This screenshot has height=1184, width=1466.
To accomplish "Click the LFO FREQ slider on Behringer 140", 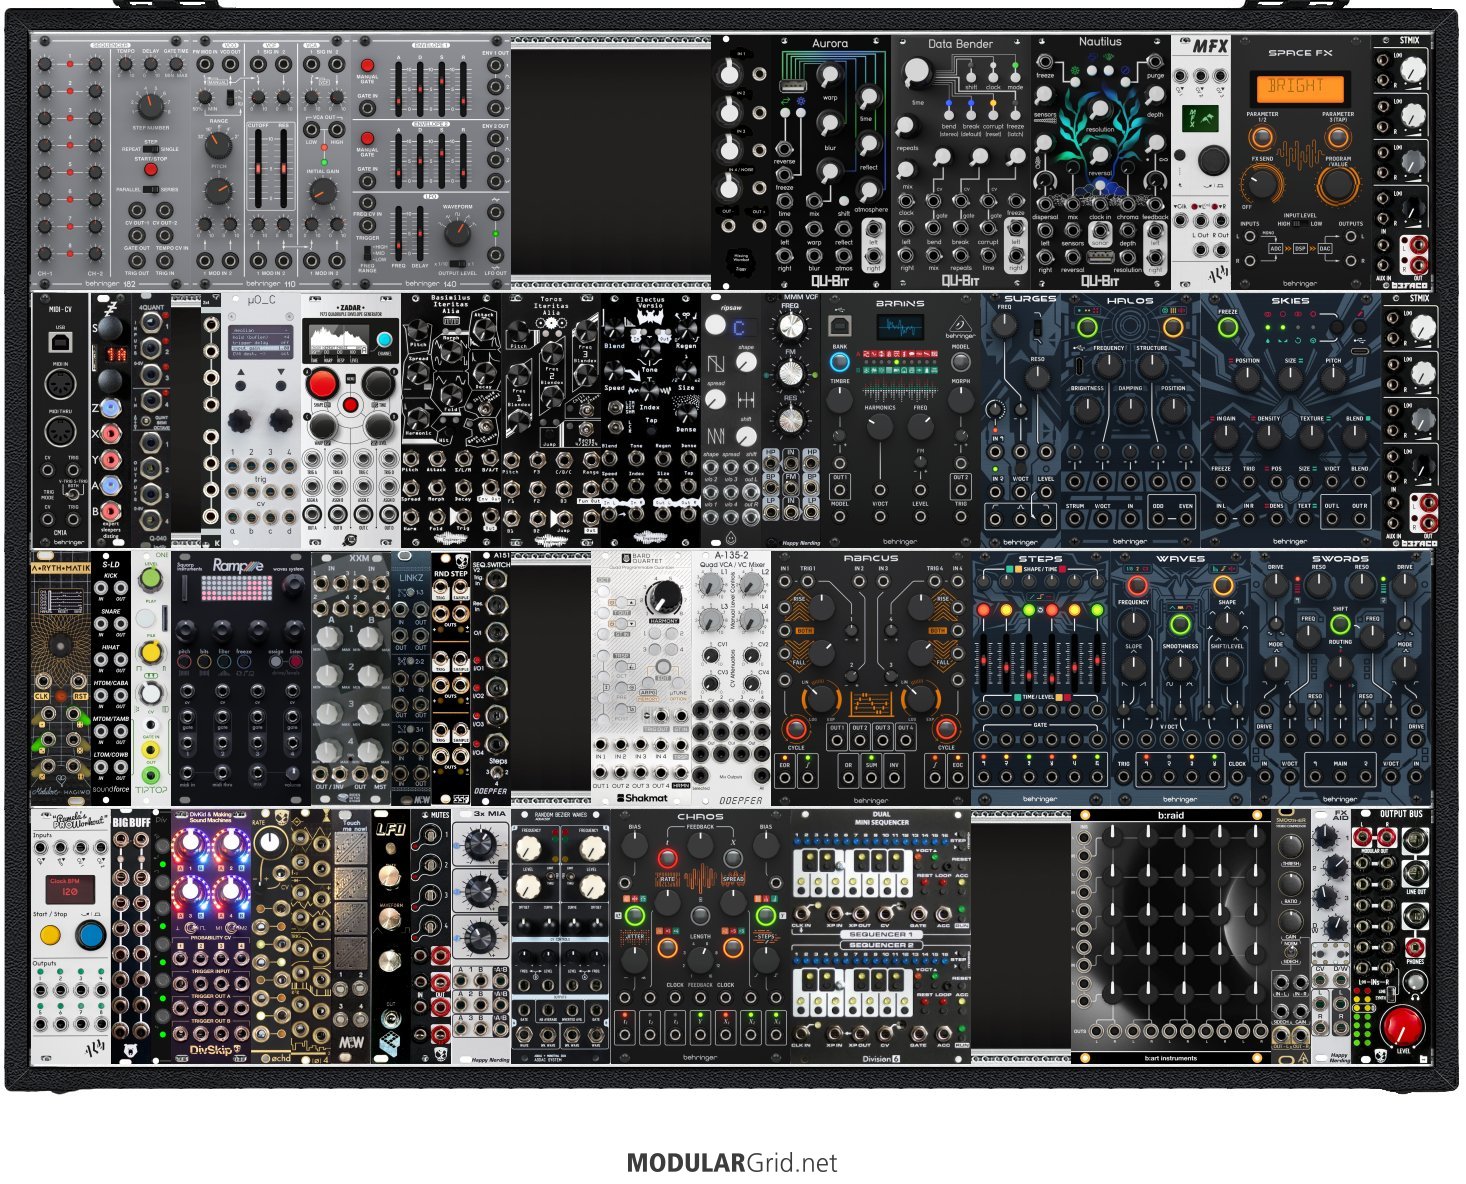I will tap(399, 232).
